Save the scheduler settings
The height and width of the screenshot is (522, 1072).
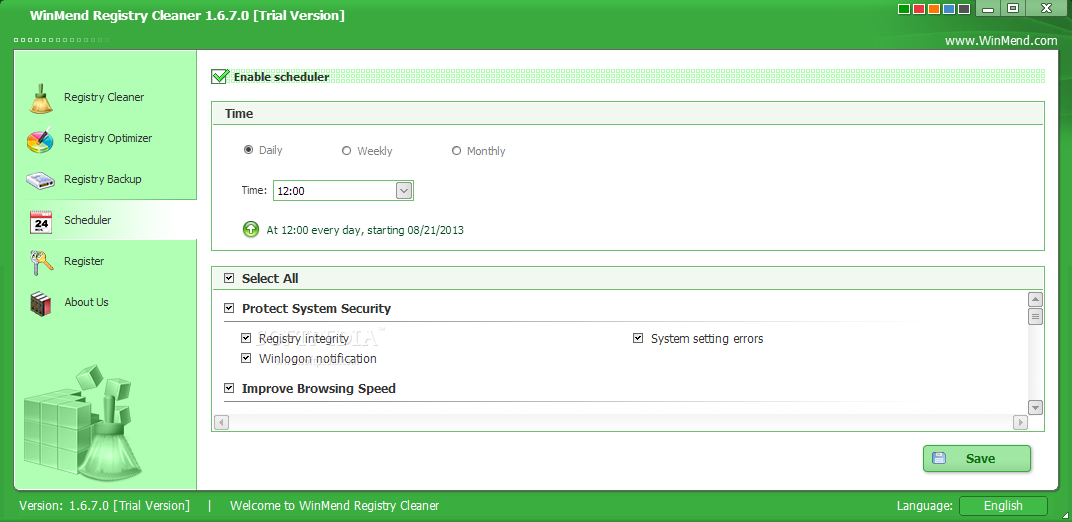[x=976, y=458]
